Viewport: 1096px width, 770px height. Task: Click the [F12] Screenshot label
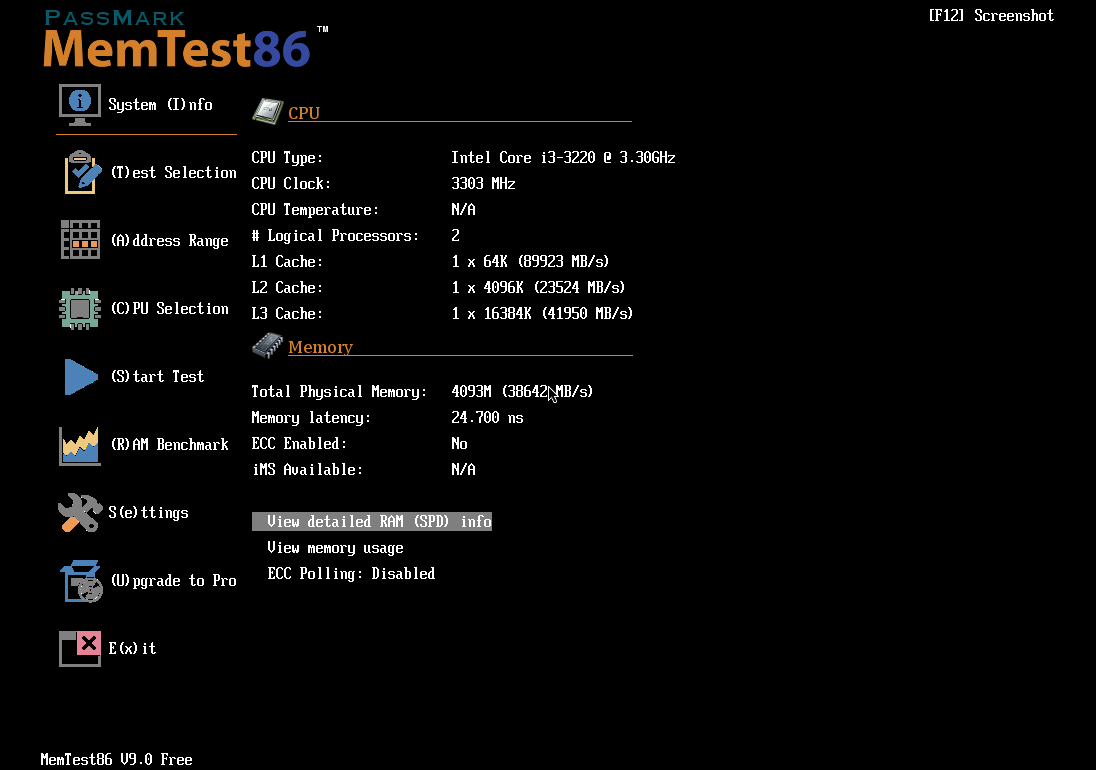pos(991,15)
